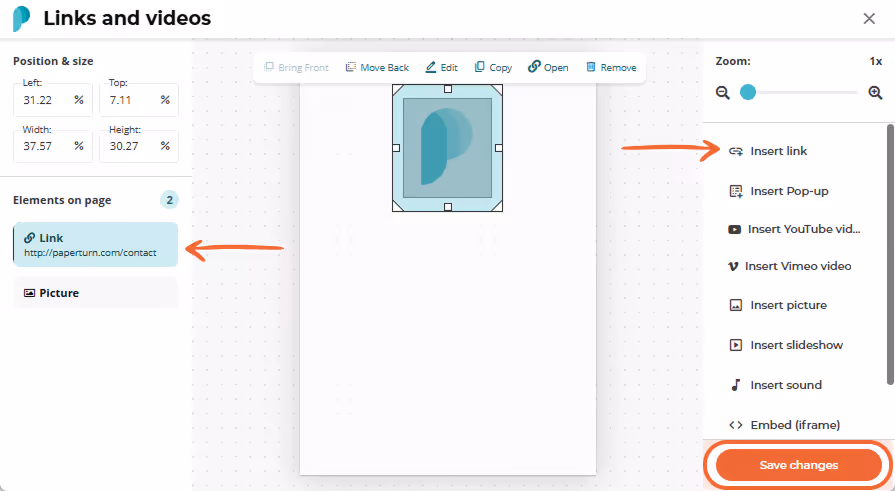Save changes with the orange button
This screenshot has height=491, width=895.
point(799,465)
